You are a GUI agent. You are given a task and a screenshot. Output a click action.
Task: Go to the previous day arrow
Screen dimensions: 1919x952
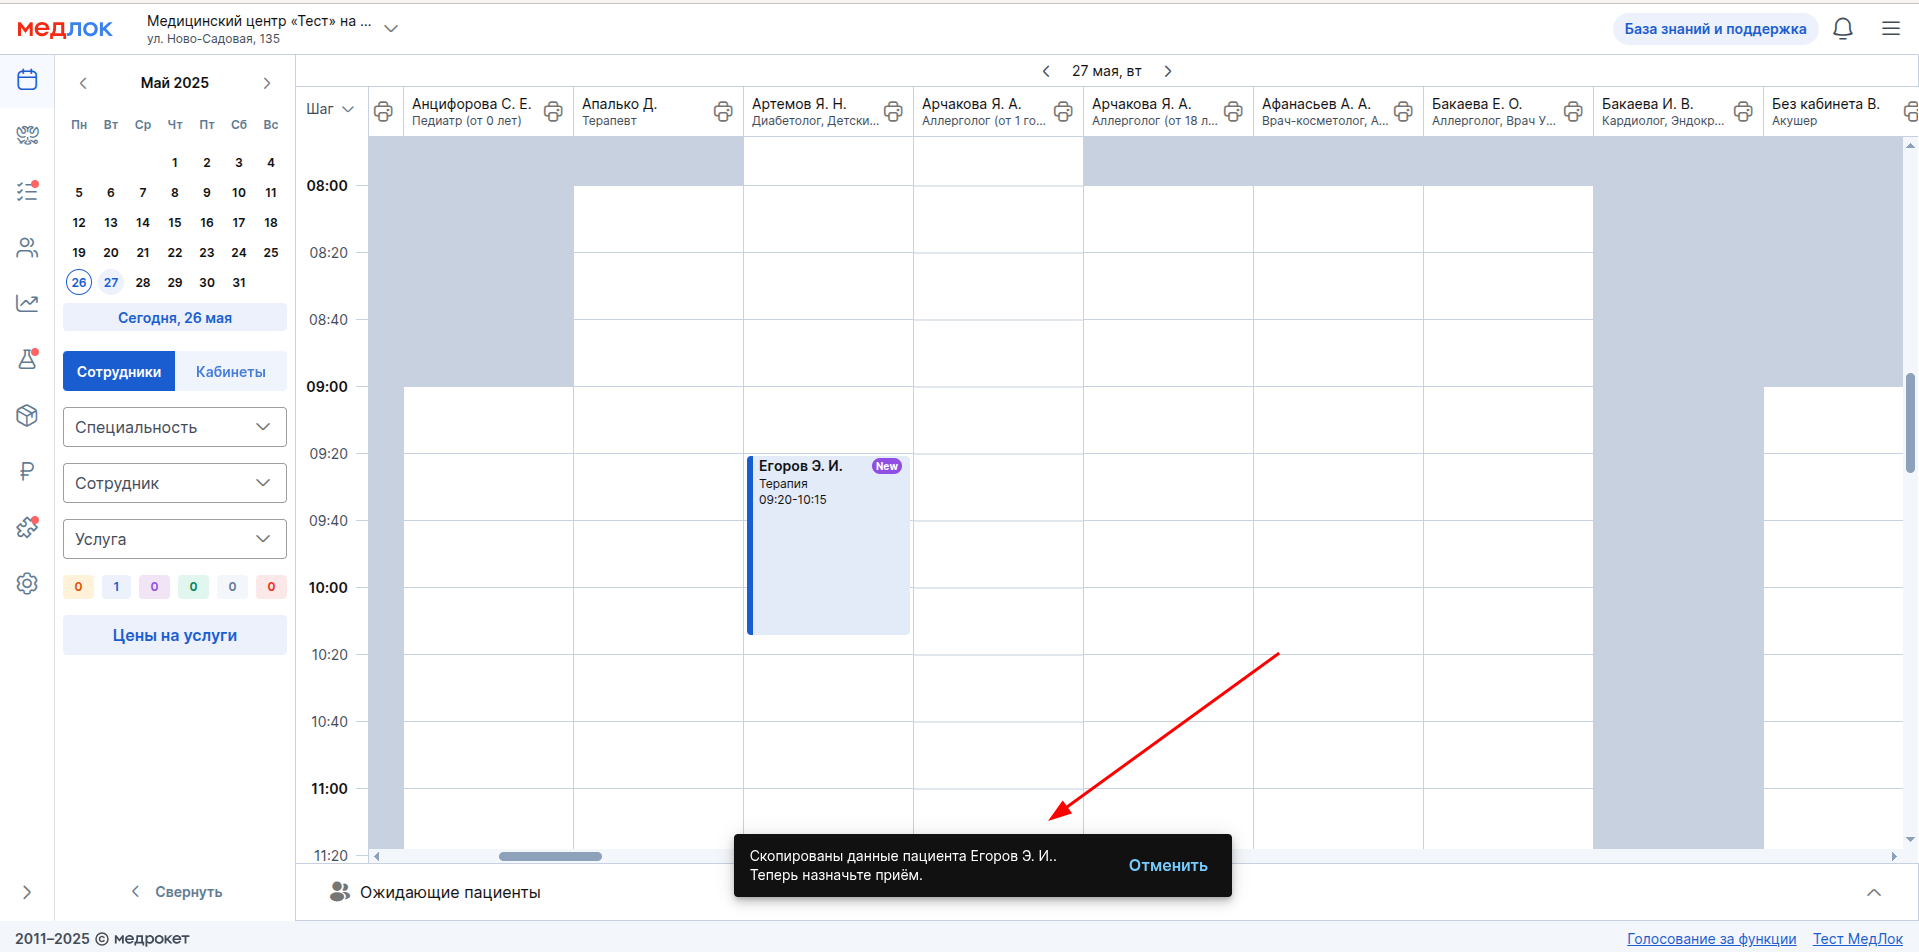pyautogui.click(x=1046, y=71)
